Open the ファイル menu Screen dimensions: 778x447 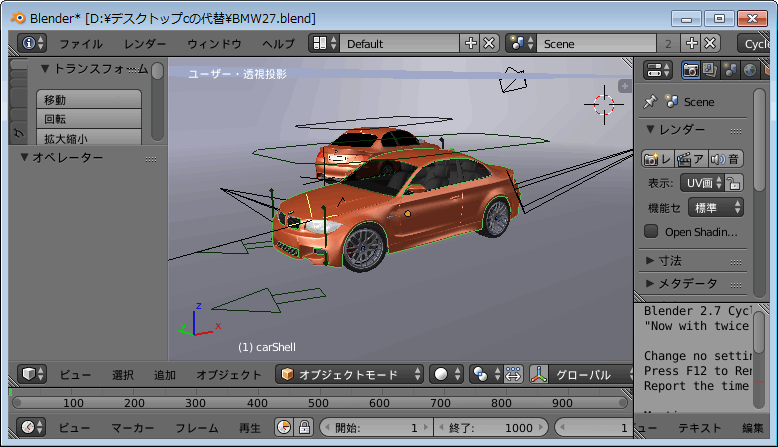point(81,44)
